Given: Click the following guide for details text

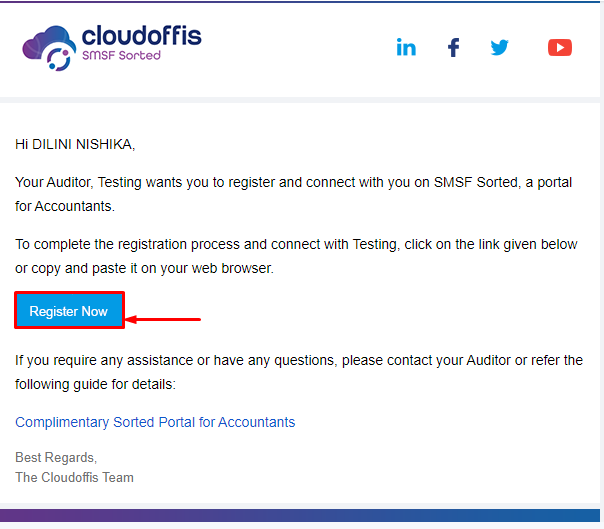Looking at the screenshot, I should (95, 385).
